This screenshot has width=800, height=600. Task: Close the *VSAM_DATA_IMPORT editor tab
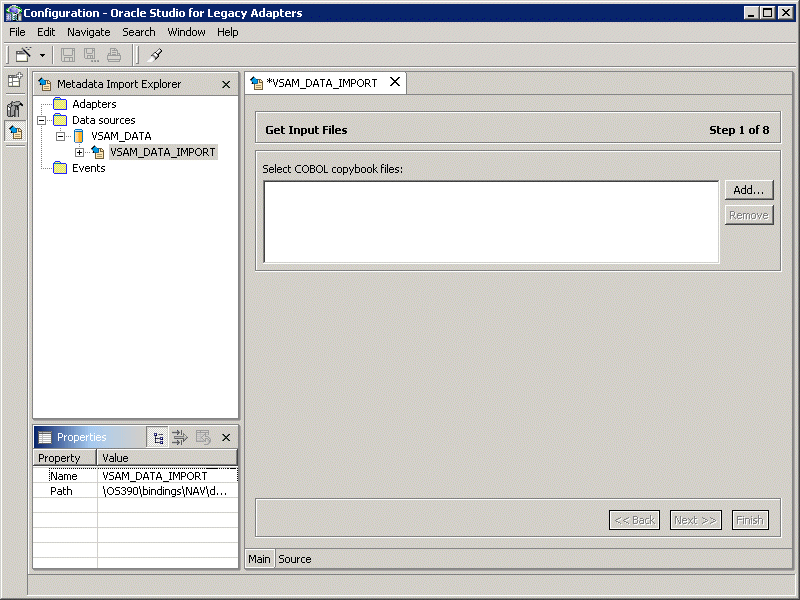click(x=394, y=82)
